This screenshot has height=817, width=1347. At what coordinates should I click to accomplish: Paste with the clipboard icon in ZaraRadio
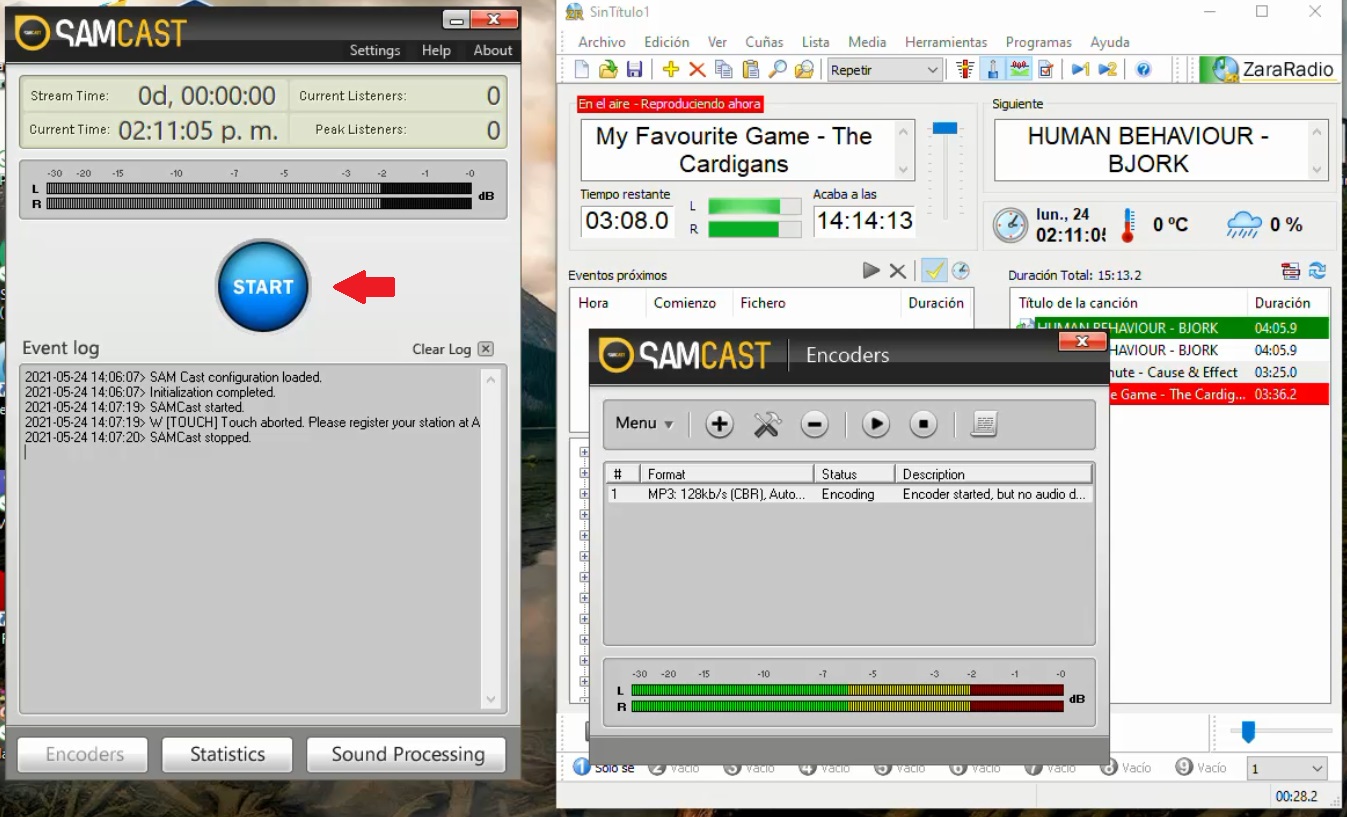[x=750, y=69]
